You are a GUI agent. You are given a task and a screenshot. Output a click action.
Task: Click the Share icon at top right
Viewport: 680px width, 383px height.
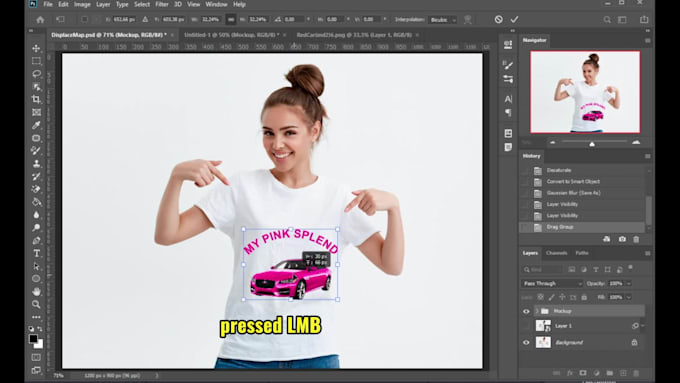[644, 20]
